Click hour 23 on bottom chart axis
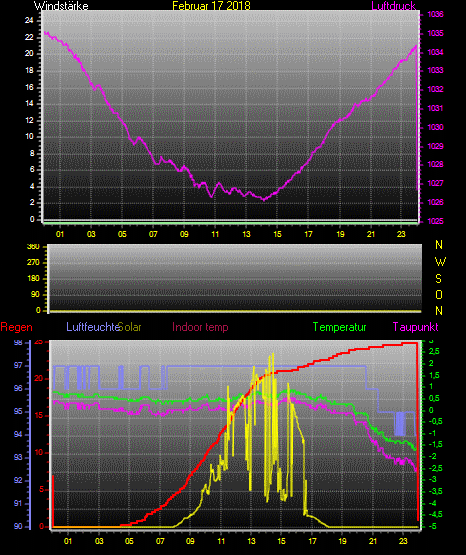The height and width of the screenshot is (555, 466). (403, 541)
